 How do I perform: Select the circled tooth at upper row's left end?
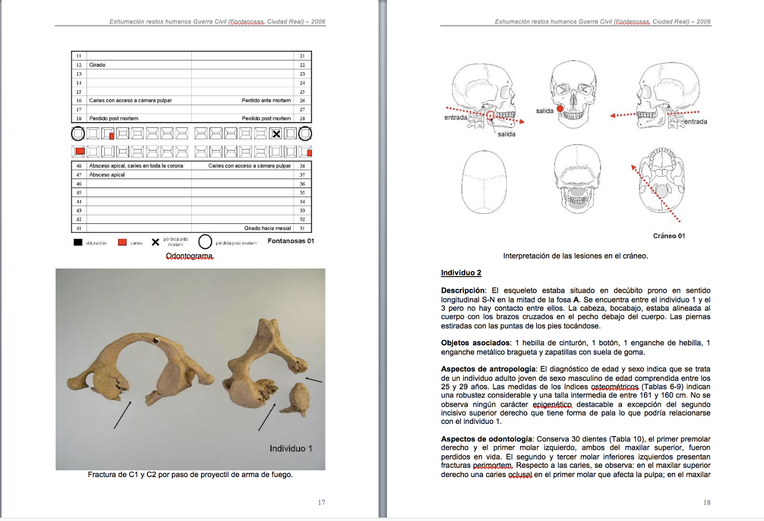pos(78,133)
